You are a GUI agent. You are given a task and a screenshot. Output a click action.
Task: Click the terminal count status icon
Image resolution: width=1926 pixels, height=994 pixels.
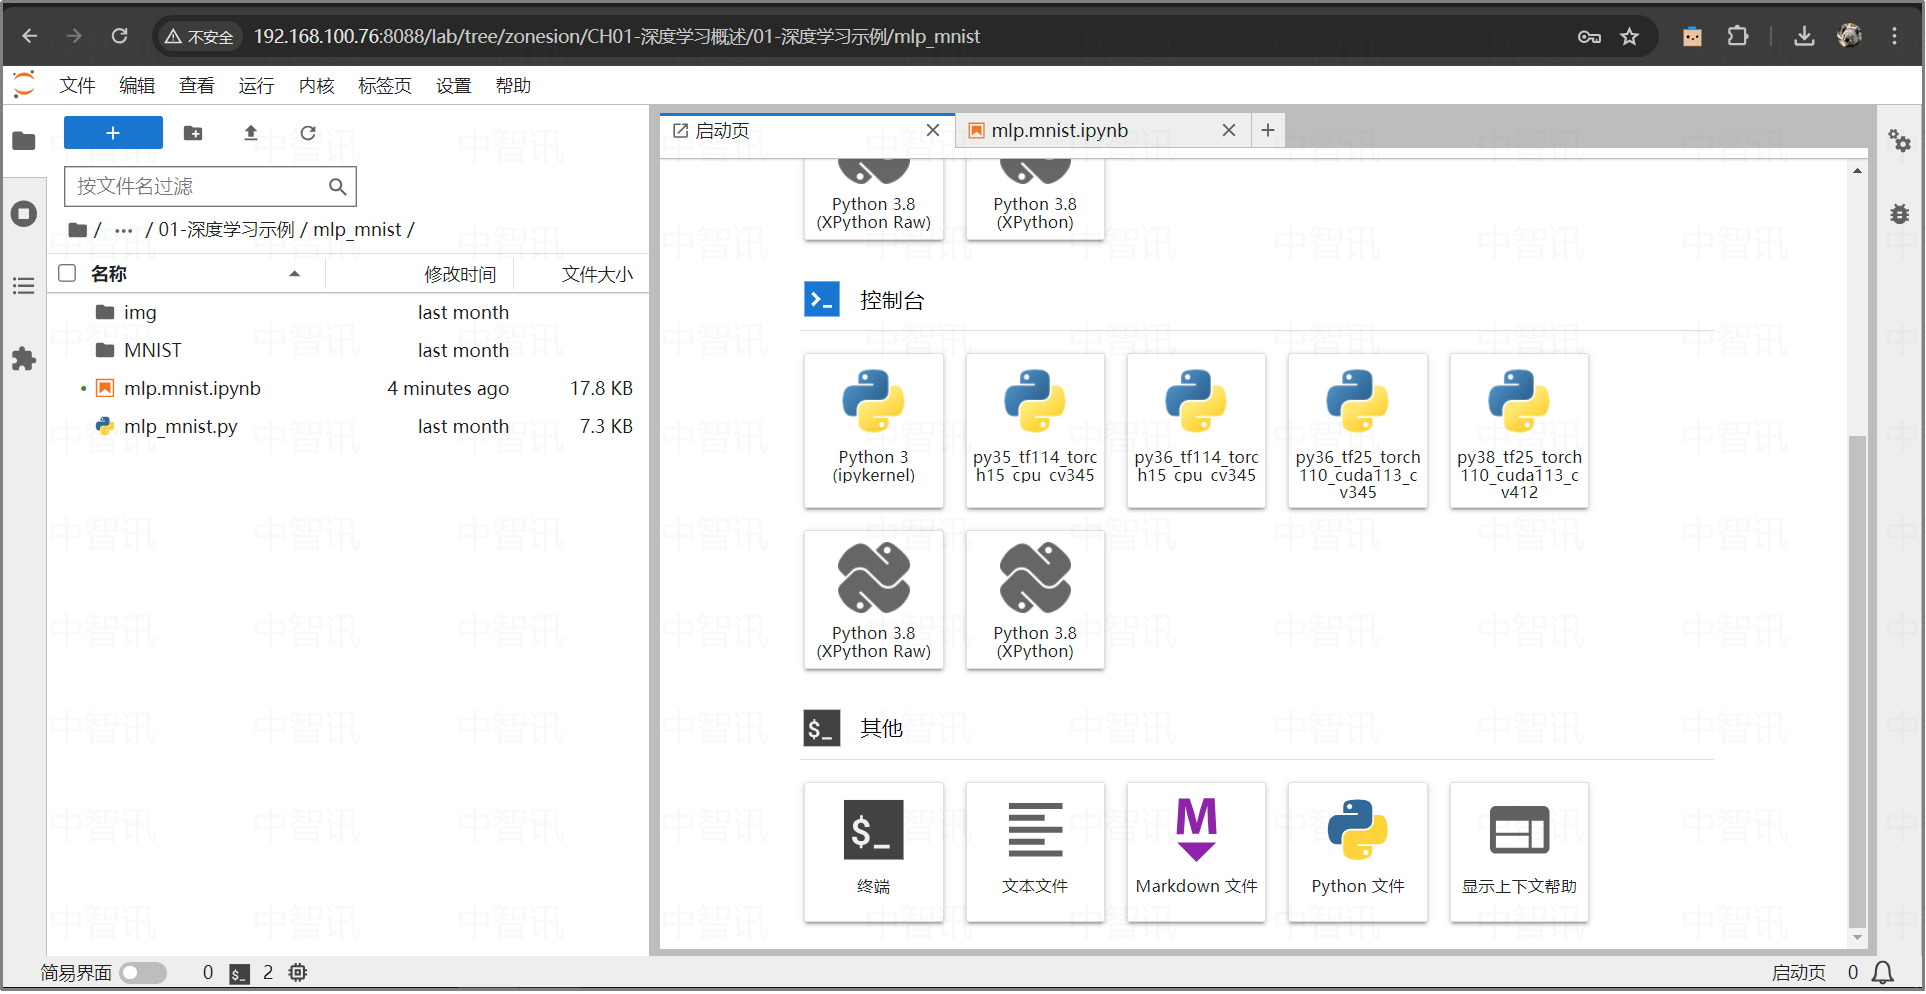pos(239,973)
